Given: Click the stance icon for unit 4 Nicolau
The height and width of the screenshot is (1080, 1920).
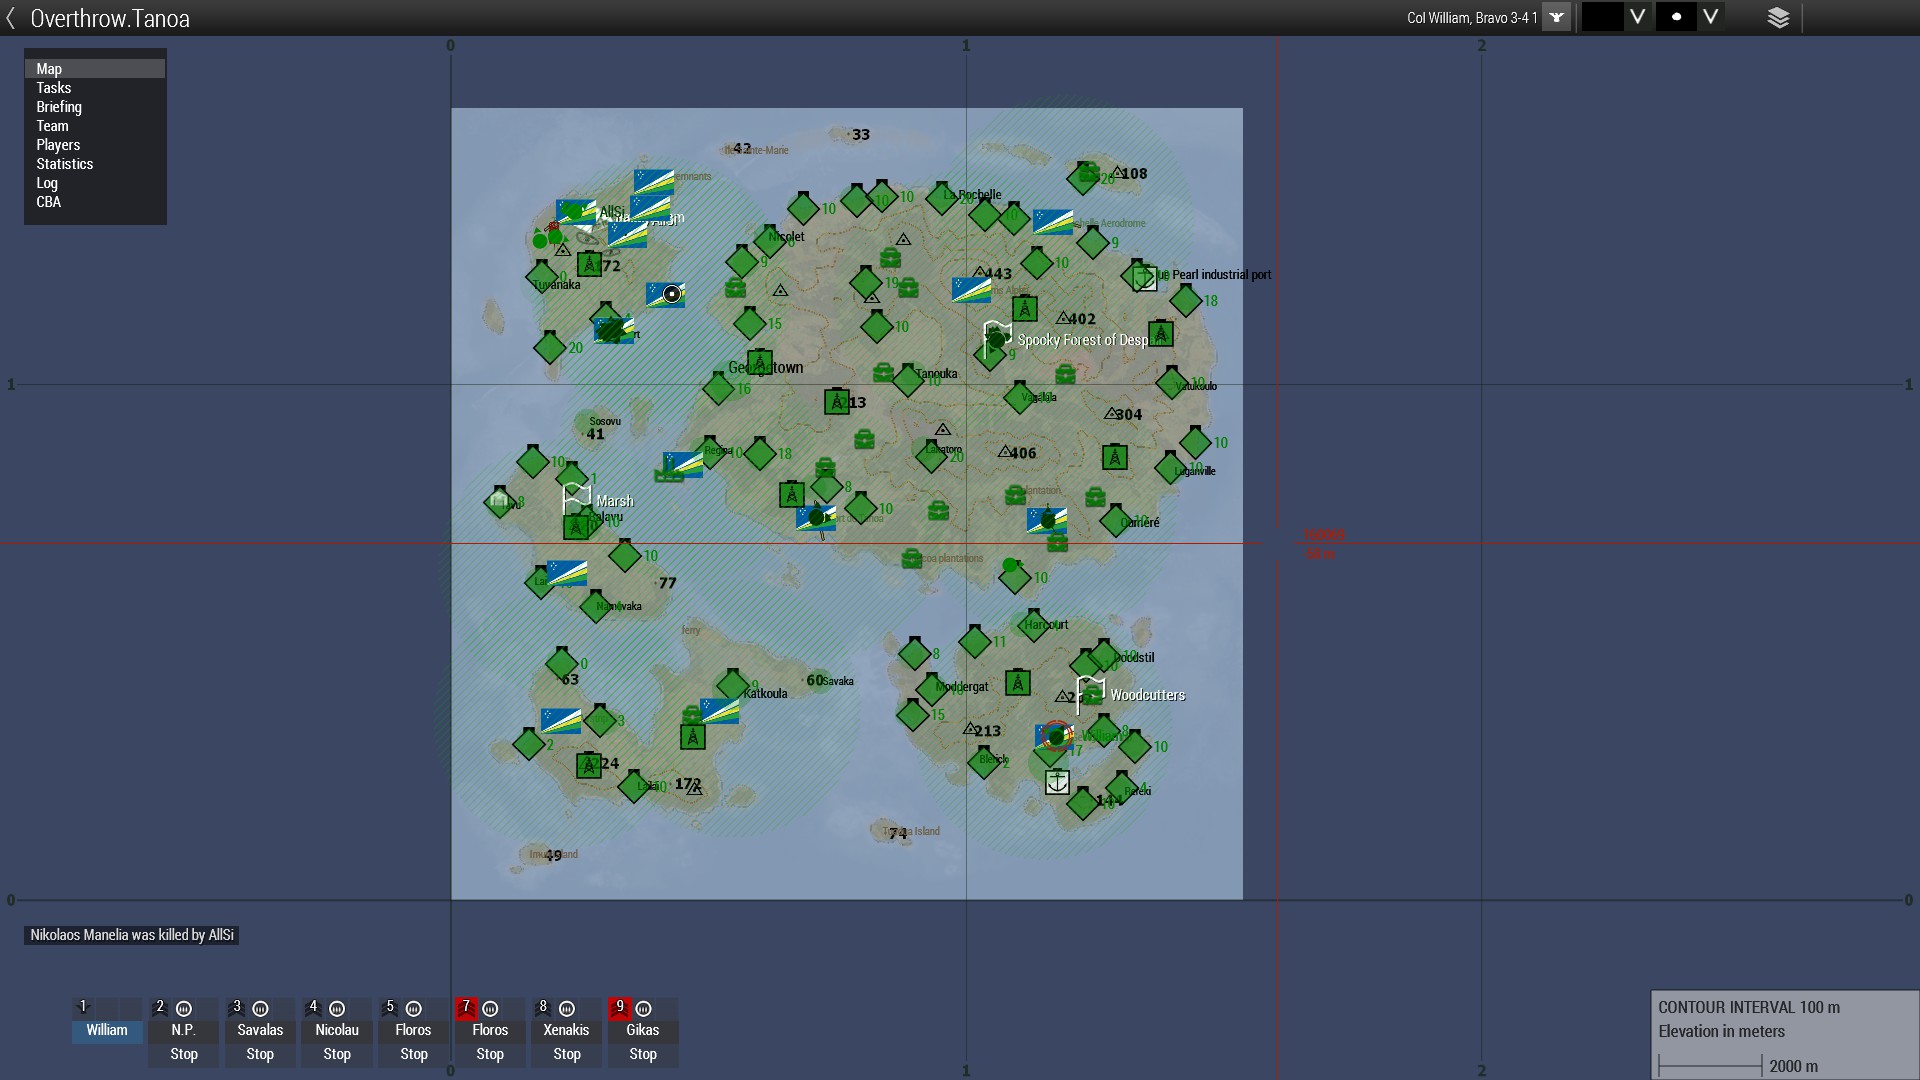Looking at the screenshot, I should click(x=337, y=1009).
